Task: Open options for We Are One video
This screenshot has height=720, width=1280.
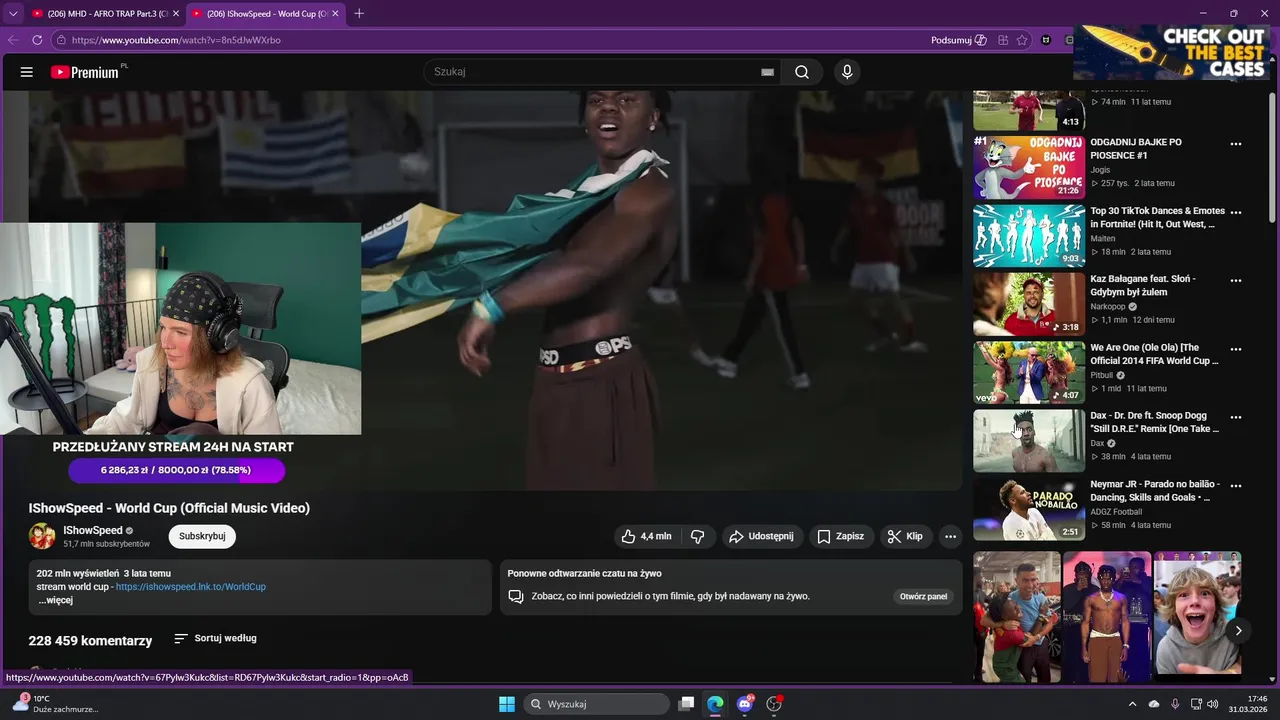Action: (1236, 349)
